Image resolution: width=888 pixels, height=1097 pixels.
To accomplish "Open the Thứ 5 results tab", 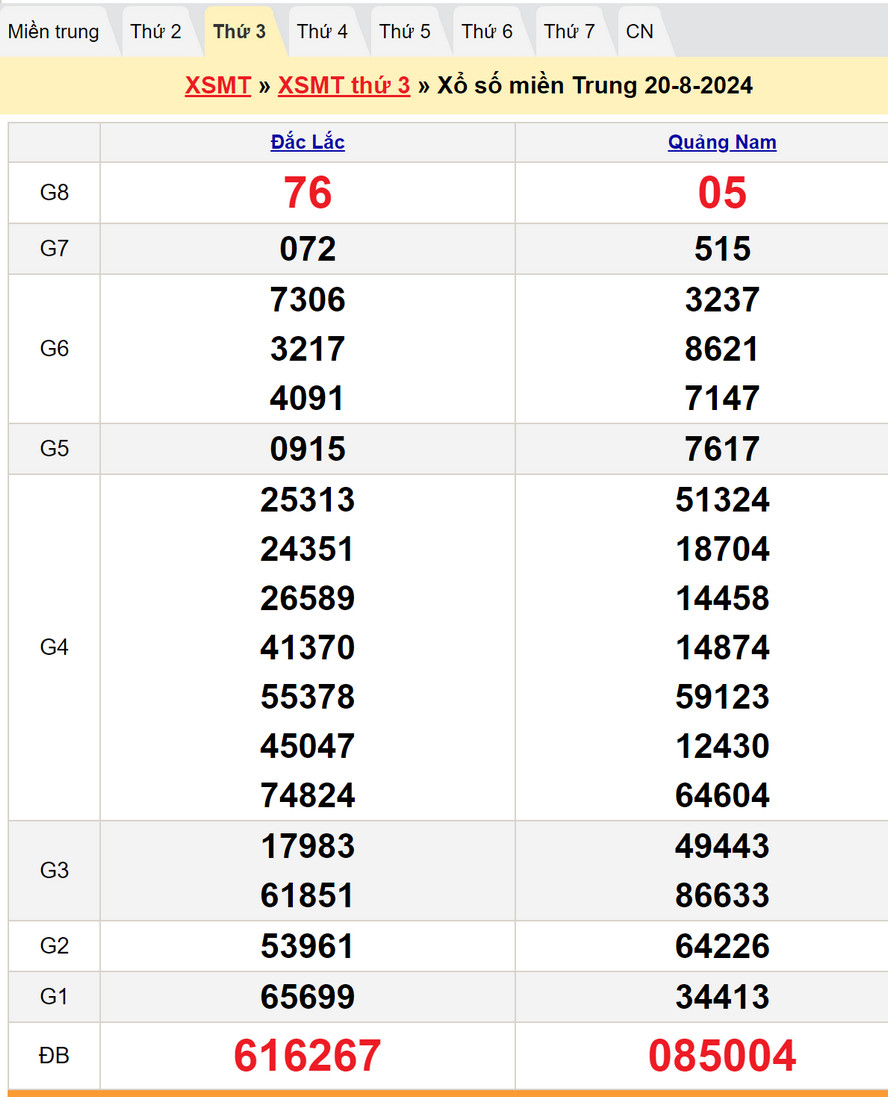I will pos(405,32).
